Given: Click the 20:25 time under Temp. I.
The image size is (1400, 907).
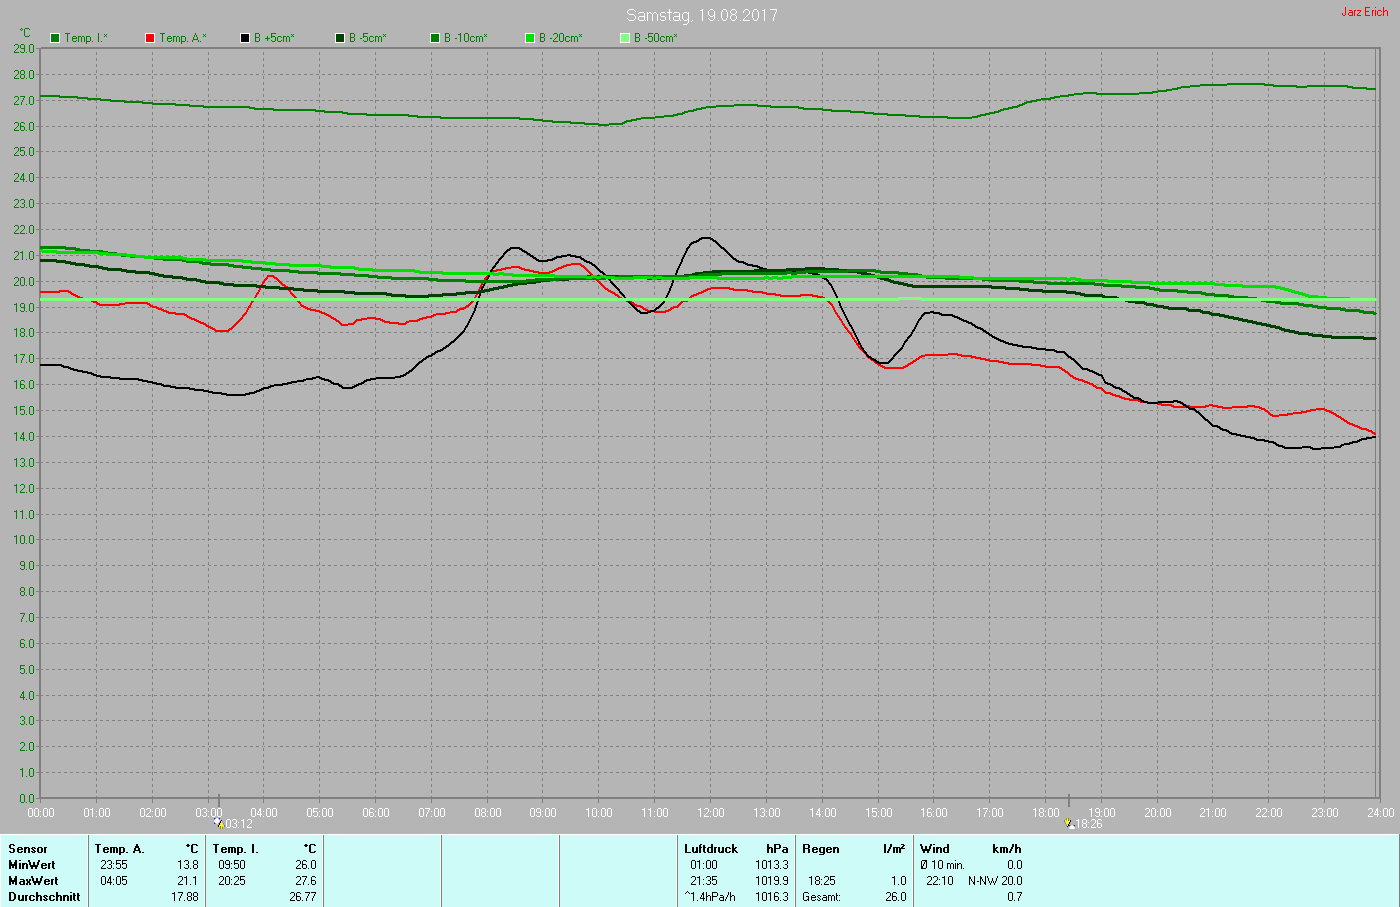Looking at the screenshot, I should tap(232, 881).
